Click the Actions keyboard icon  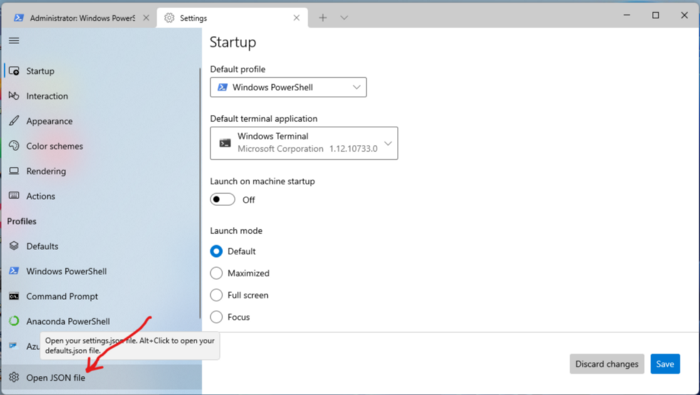tap(14, 196)
